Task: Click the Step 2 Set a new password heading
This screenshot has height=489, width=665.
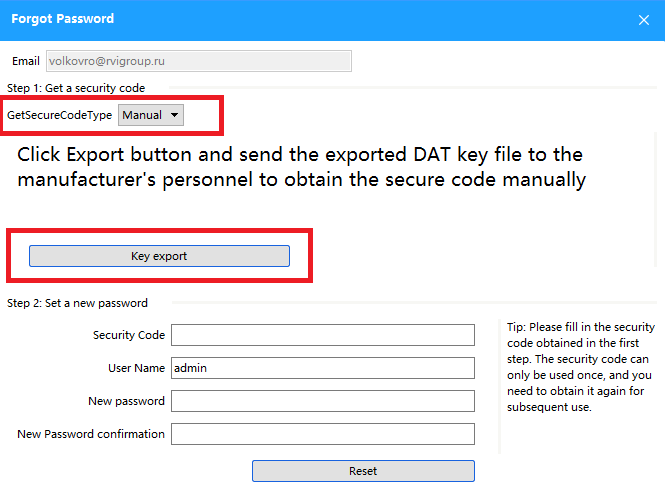Action: coord(77,303)
